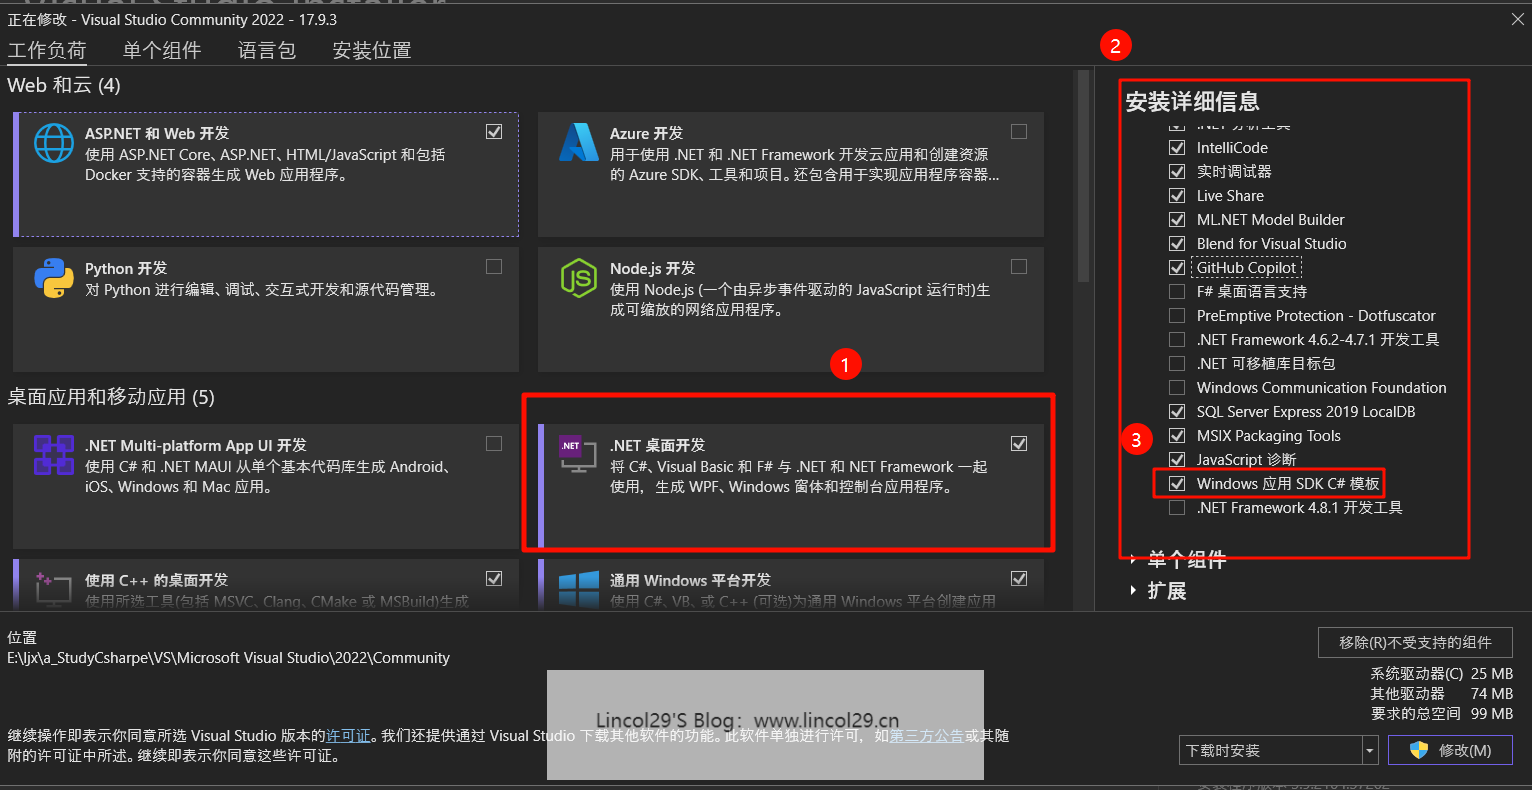1532x790 pixels.
Task: Click the Azure 开发 workload title
Action: [646, 133]
